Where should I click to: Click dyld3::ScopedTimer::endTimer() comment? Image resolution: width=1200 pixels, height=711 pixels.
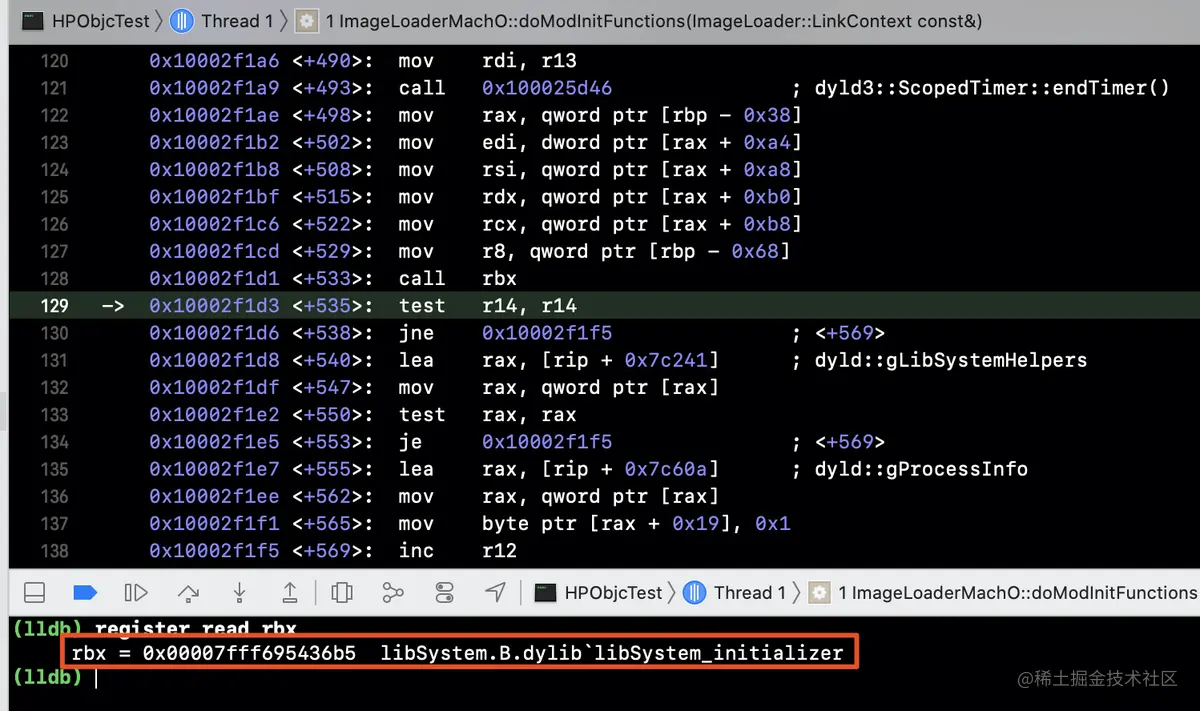pos(992,88)
